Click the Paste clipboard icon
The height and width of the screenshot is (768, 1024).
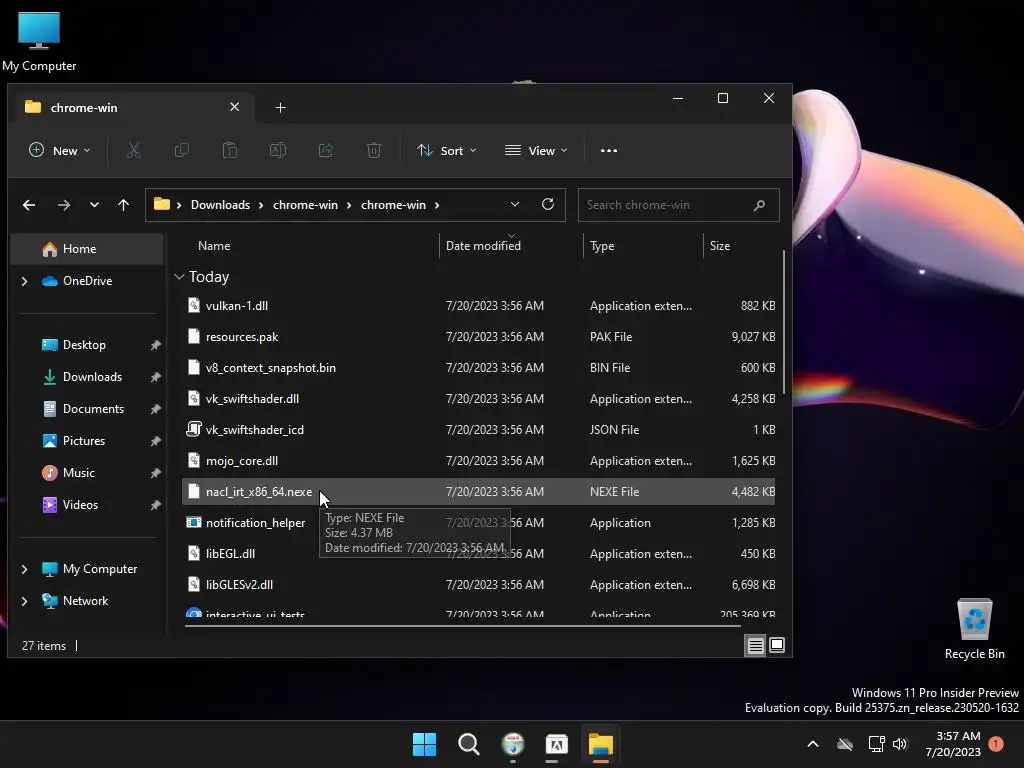230,151
